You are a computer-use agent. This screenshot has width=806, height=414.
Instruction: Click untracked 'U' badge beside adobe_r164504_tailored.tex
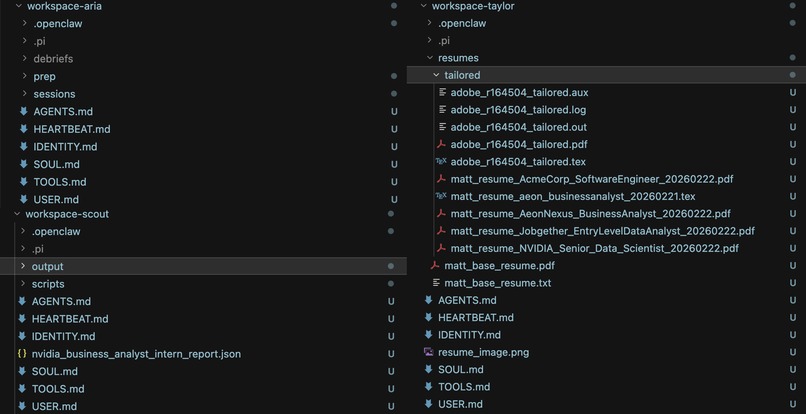click(793, 162)
